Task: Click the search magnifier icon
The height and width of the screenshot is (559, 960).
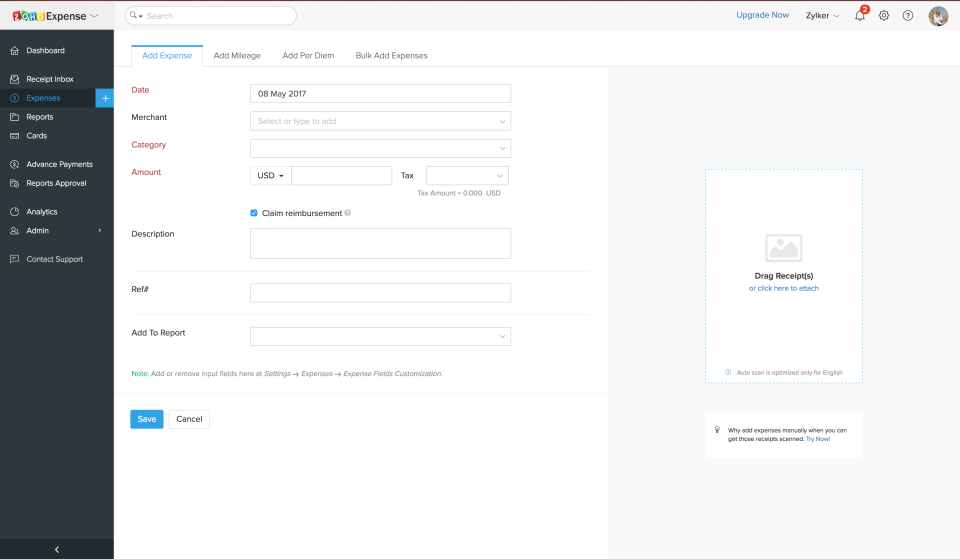Action: [x=133, y=15]
